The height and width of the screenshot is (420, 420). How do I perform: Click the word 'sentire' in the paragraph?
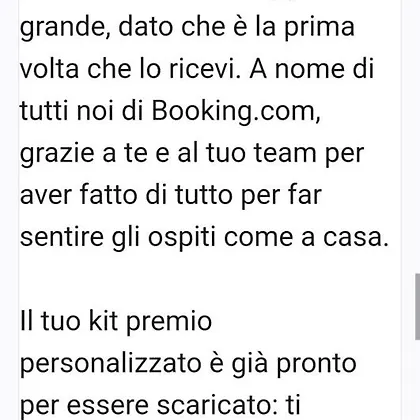click(x=62, y=237)
